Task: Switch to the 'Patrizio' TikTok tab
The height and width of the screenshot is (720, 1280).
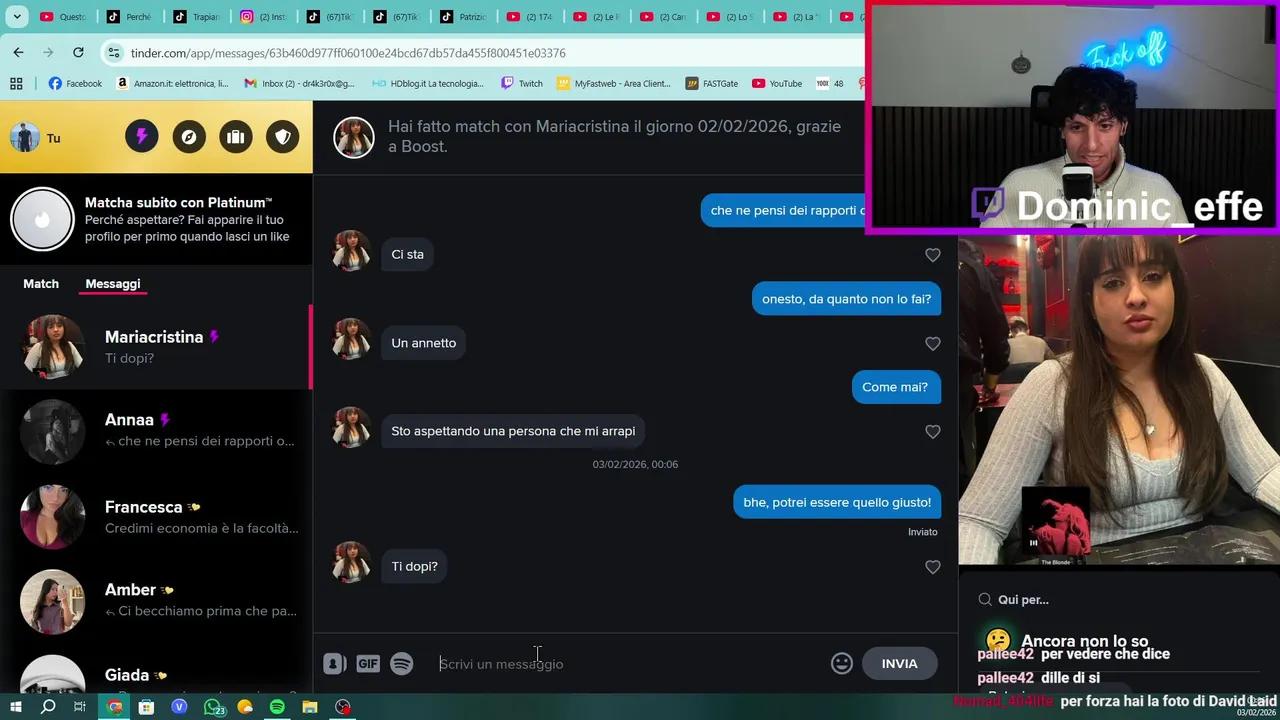Action: (463, 16)
